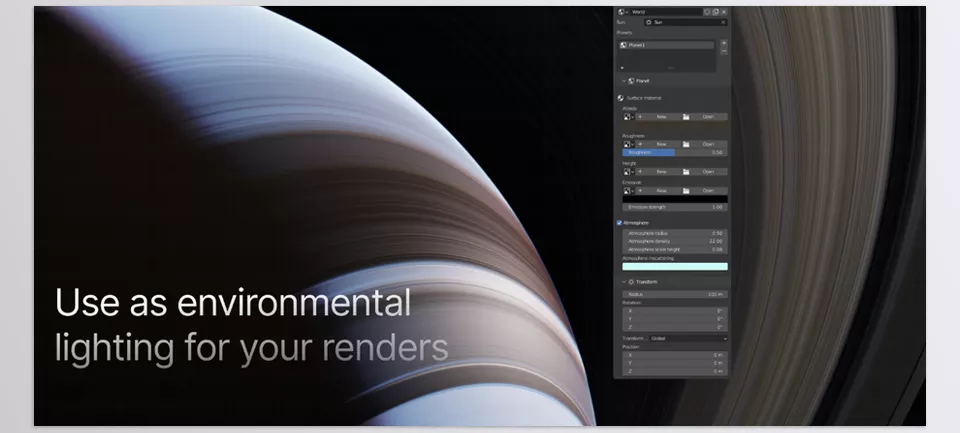Pick Atmosphere inscattering color swatch
Image resolution: width=960 pixels, height=433 pixels.
pyautogui.click(x=675, y=266)
